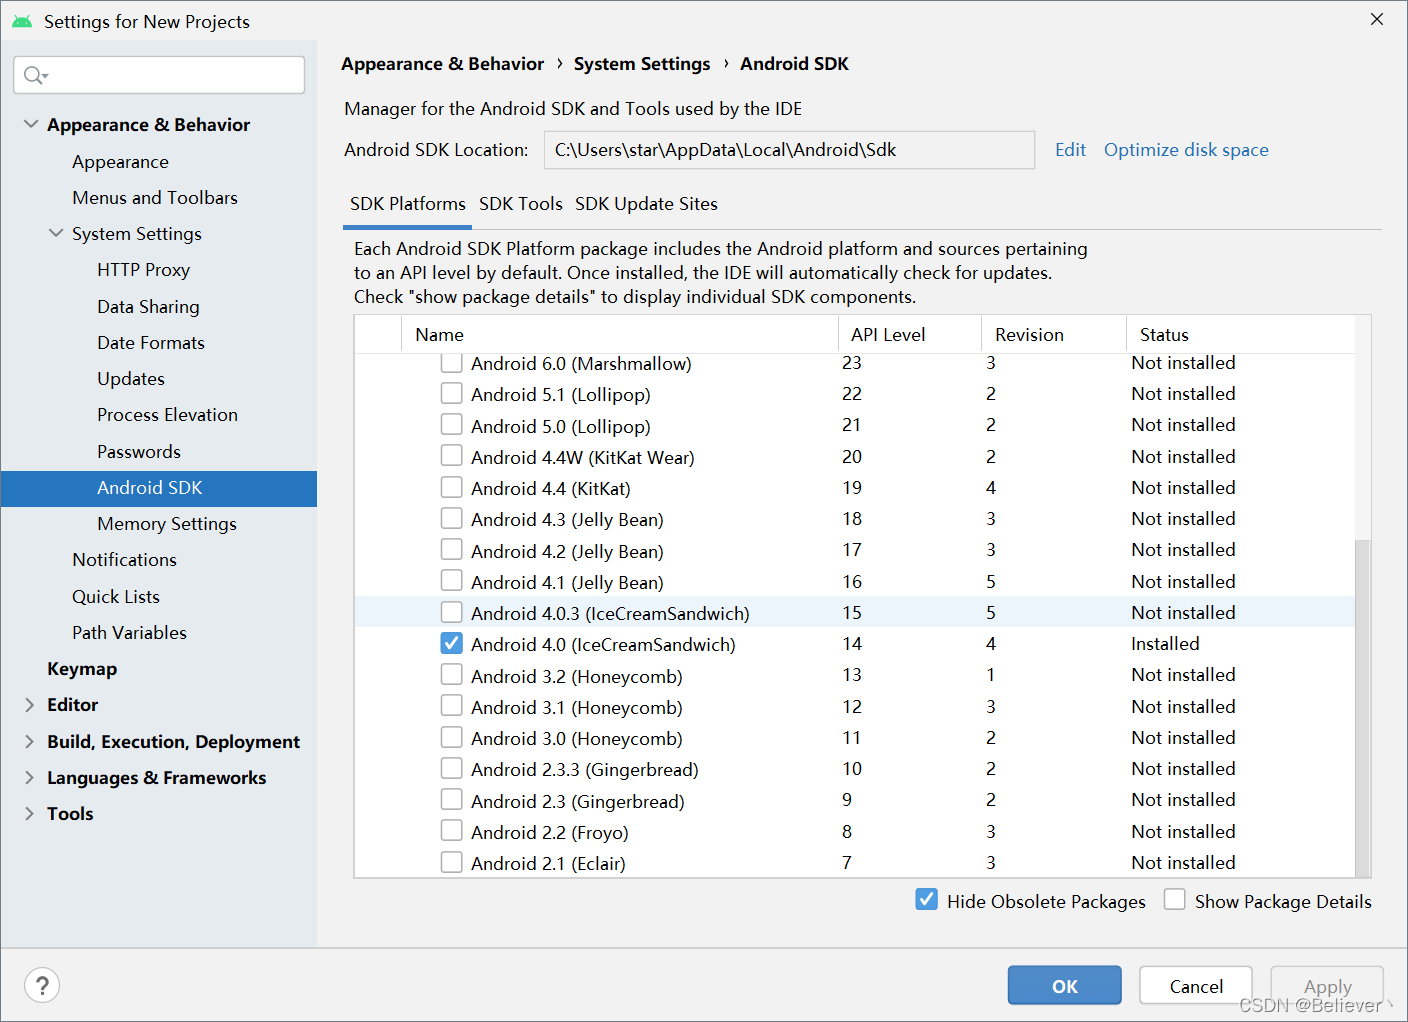The width and height of the screenshot is (1408, 1022).
Task: Click the Android 4.2 (Jelly Bean) row name
Action: coord(567,551)
